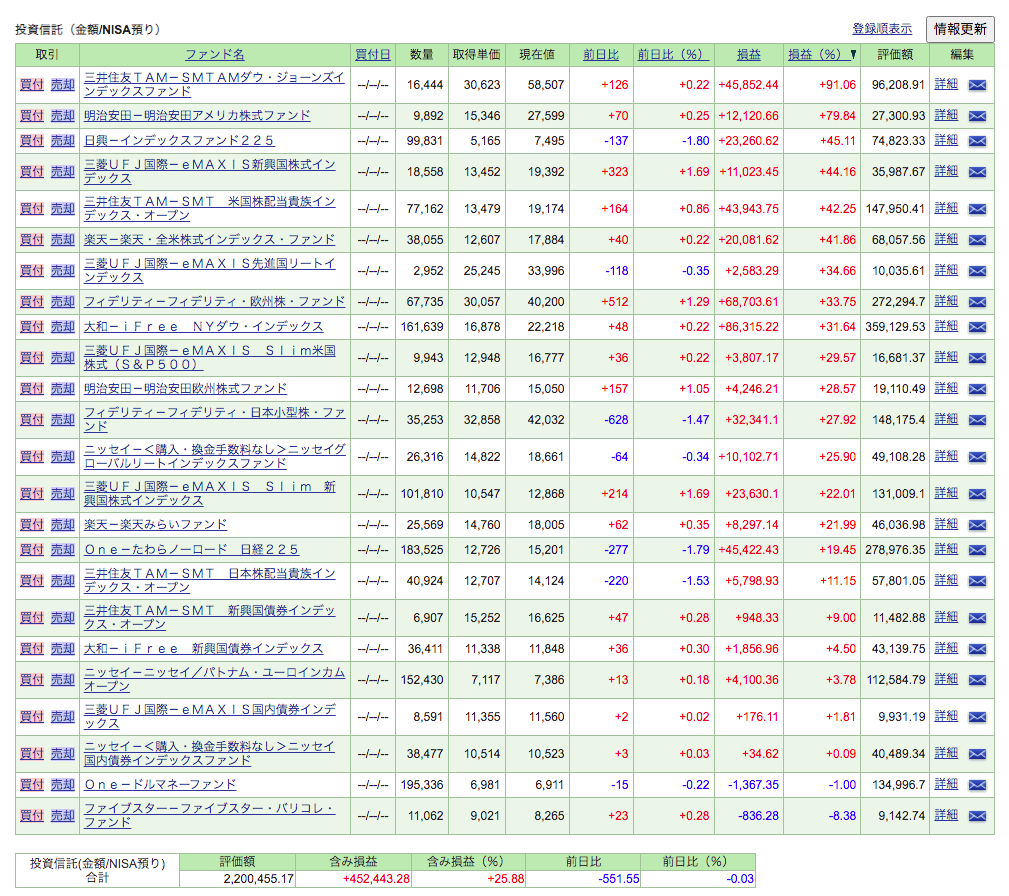
Task: Click mail icon for フィデリティ・日本小型株 row
Action: coord(977,420)
